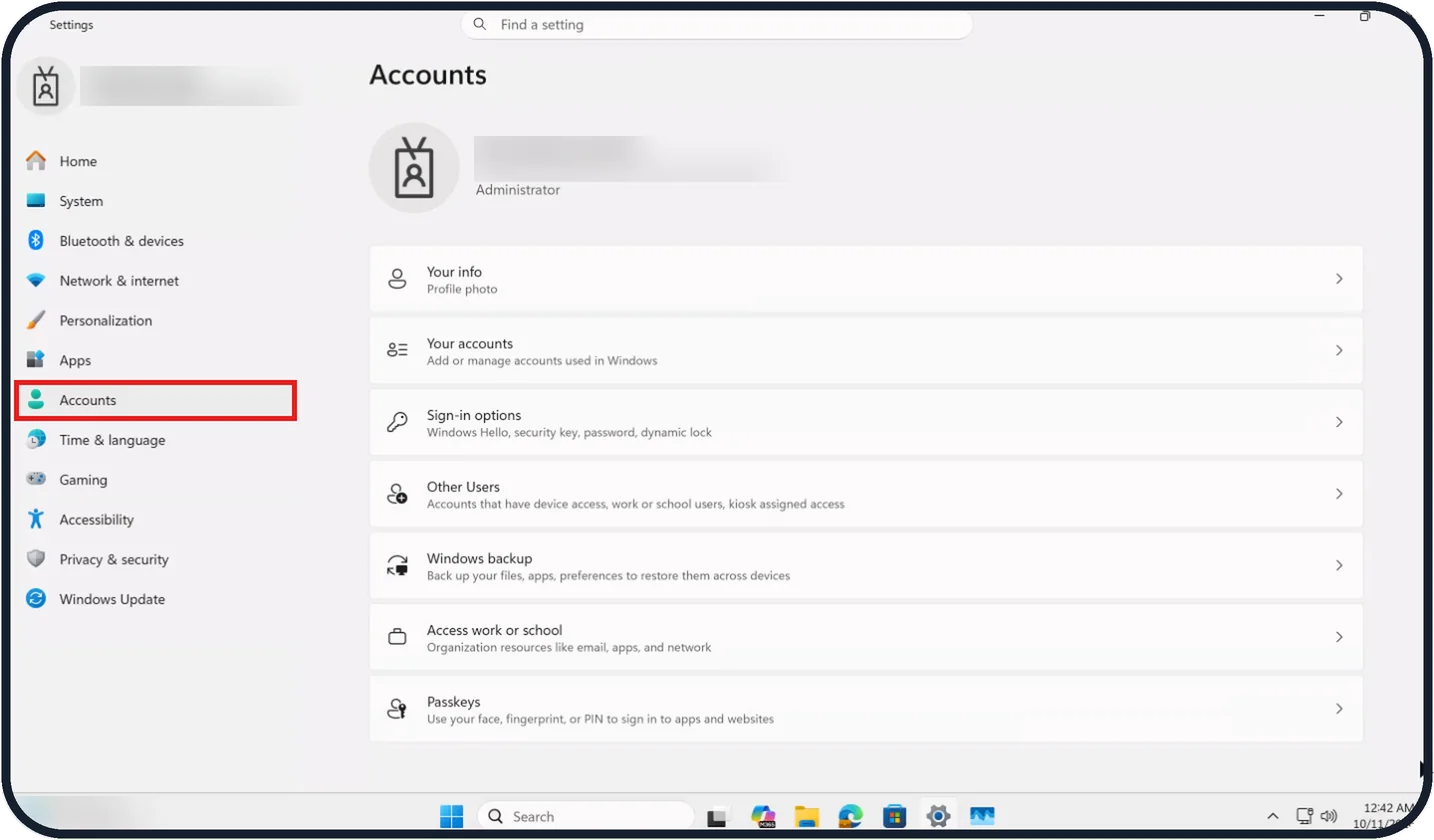Viewport: 1434px width, 840px height.
Task: Expand the Windows backup row chevron
Action: [1339, 566]
